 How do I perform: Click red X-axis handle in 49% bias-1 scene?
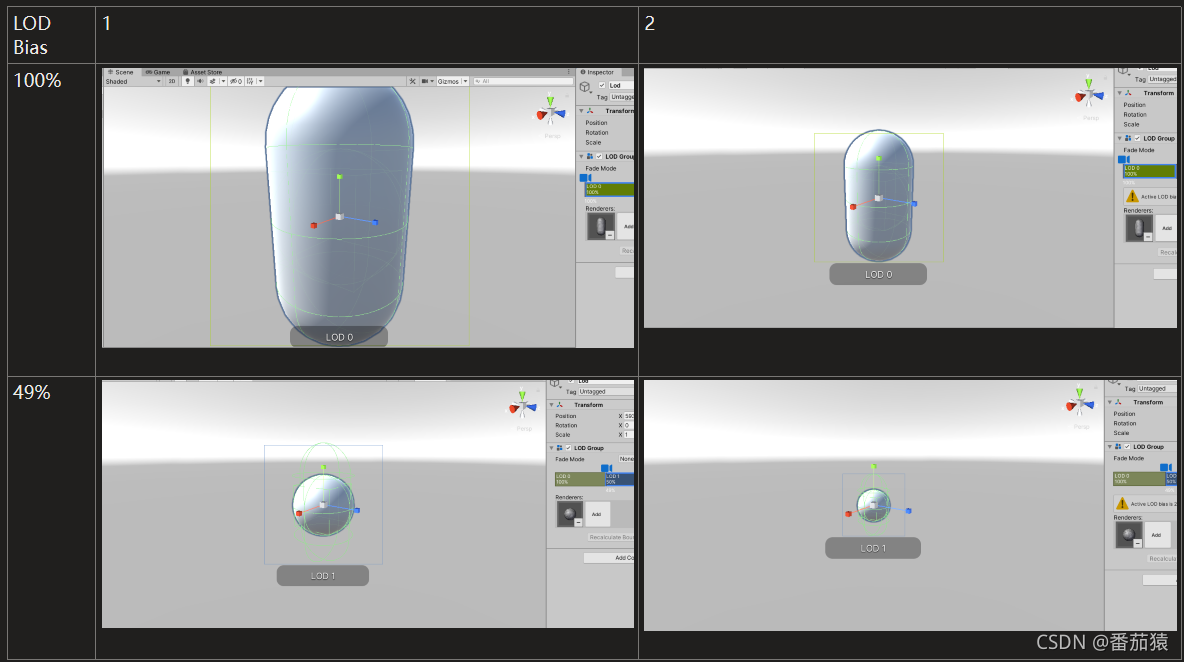299,513
